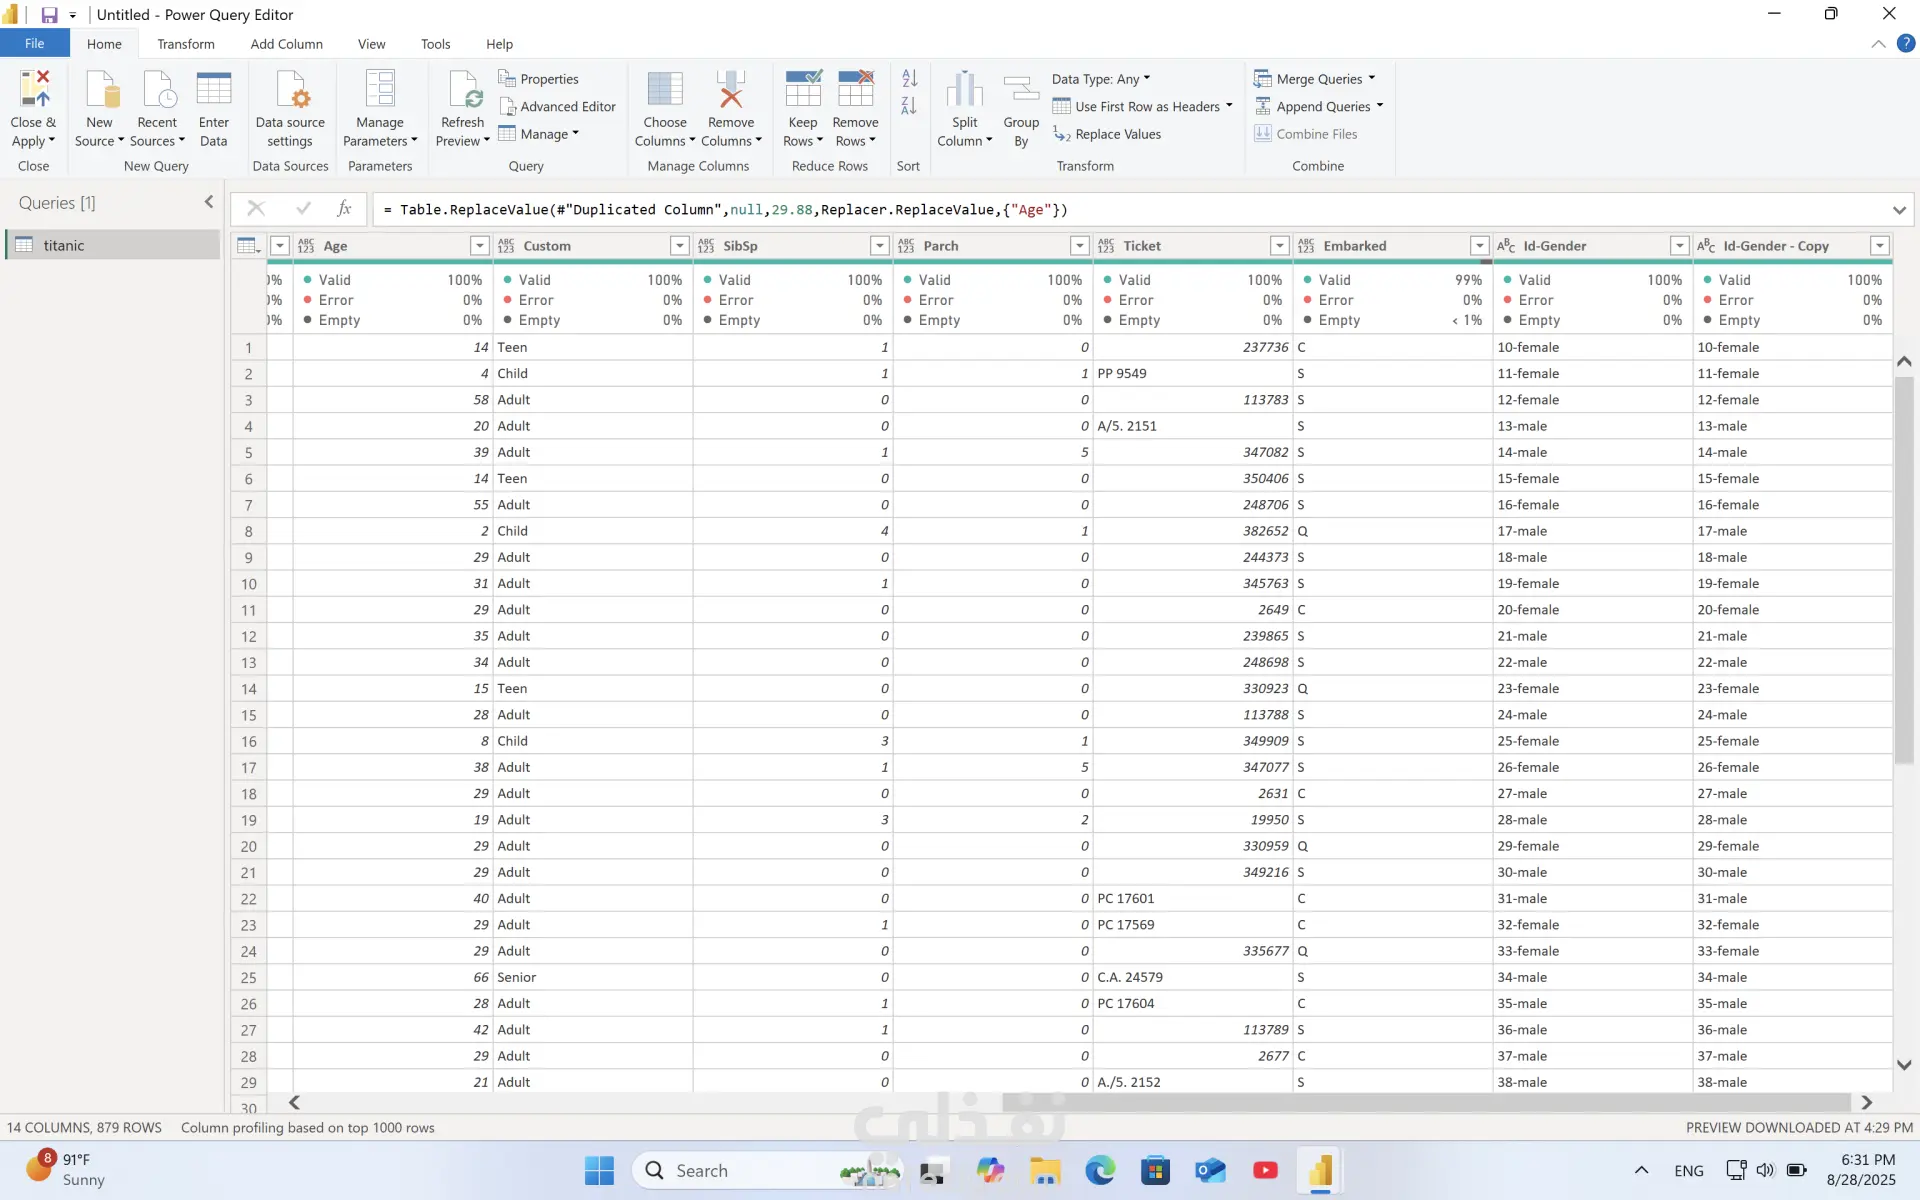Click the Replace Values button
Viewport: 1920px width, 1200px height.
click(1107, 134)
